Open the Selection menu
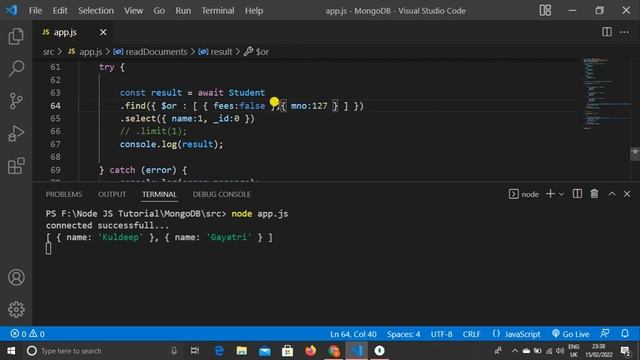The image size is (640, 360). [x=96, y=11]
